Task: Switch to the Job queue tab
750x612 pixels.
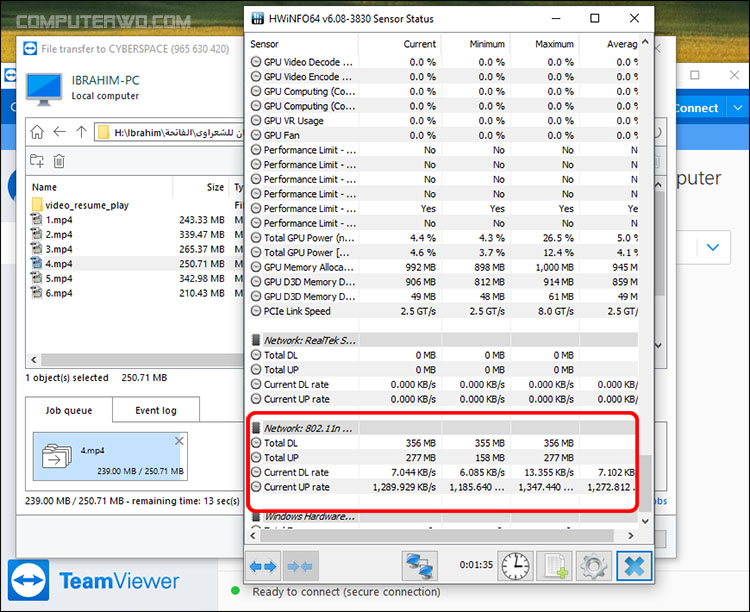Action: pos(69,410)
